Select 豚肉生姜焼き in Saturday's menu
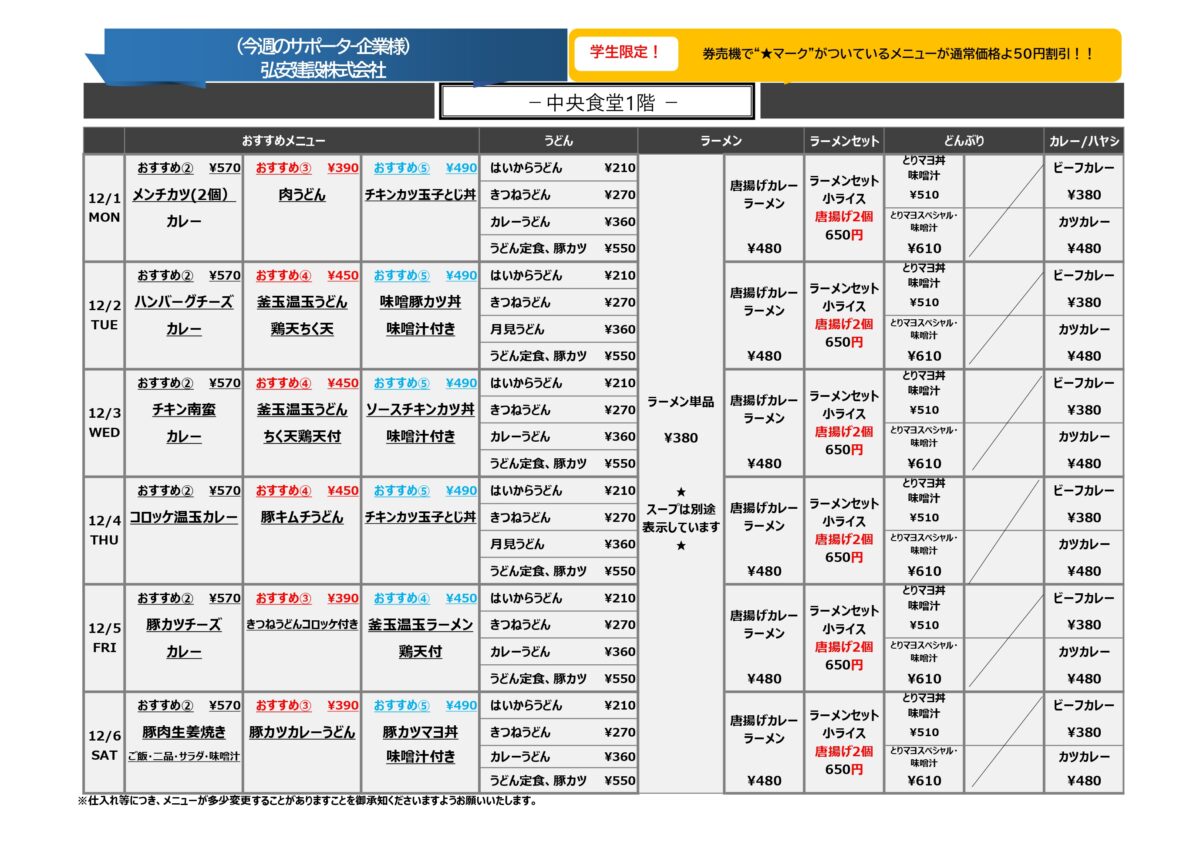 point(183,732)
